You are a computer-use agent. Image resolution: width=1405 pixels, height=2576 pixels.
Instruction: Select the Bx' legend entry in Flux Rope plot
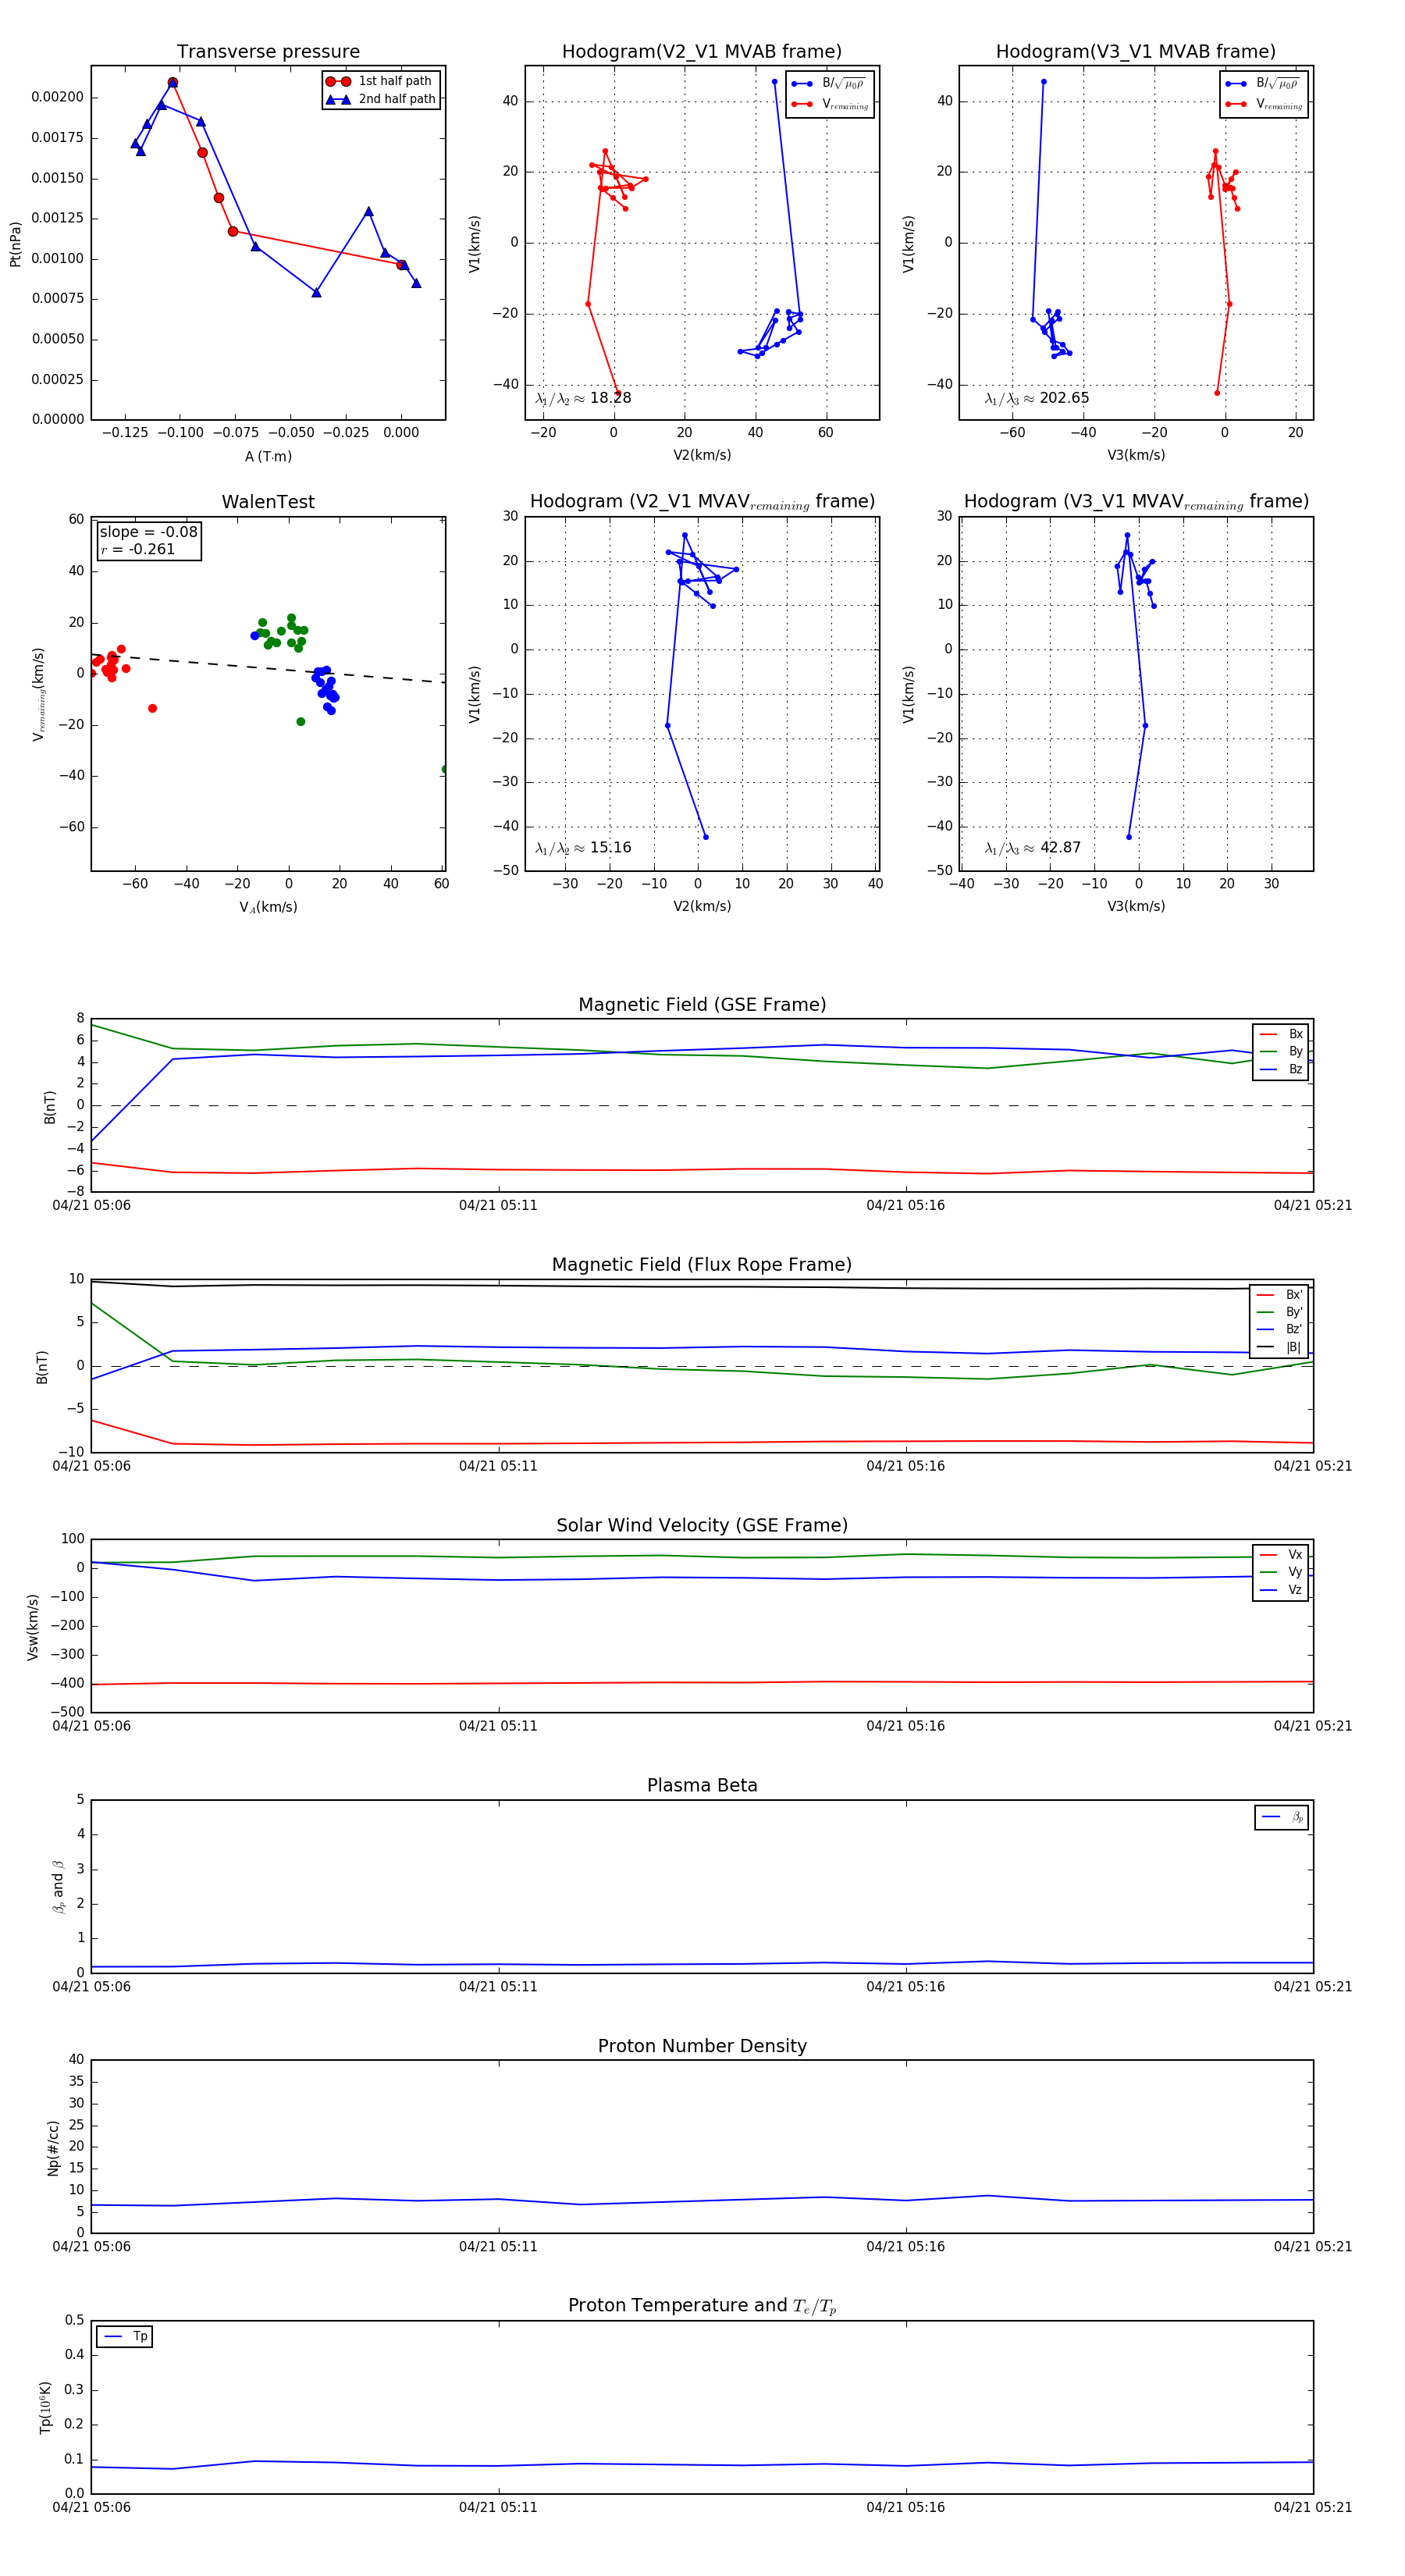[x=1280, y=1294]
